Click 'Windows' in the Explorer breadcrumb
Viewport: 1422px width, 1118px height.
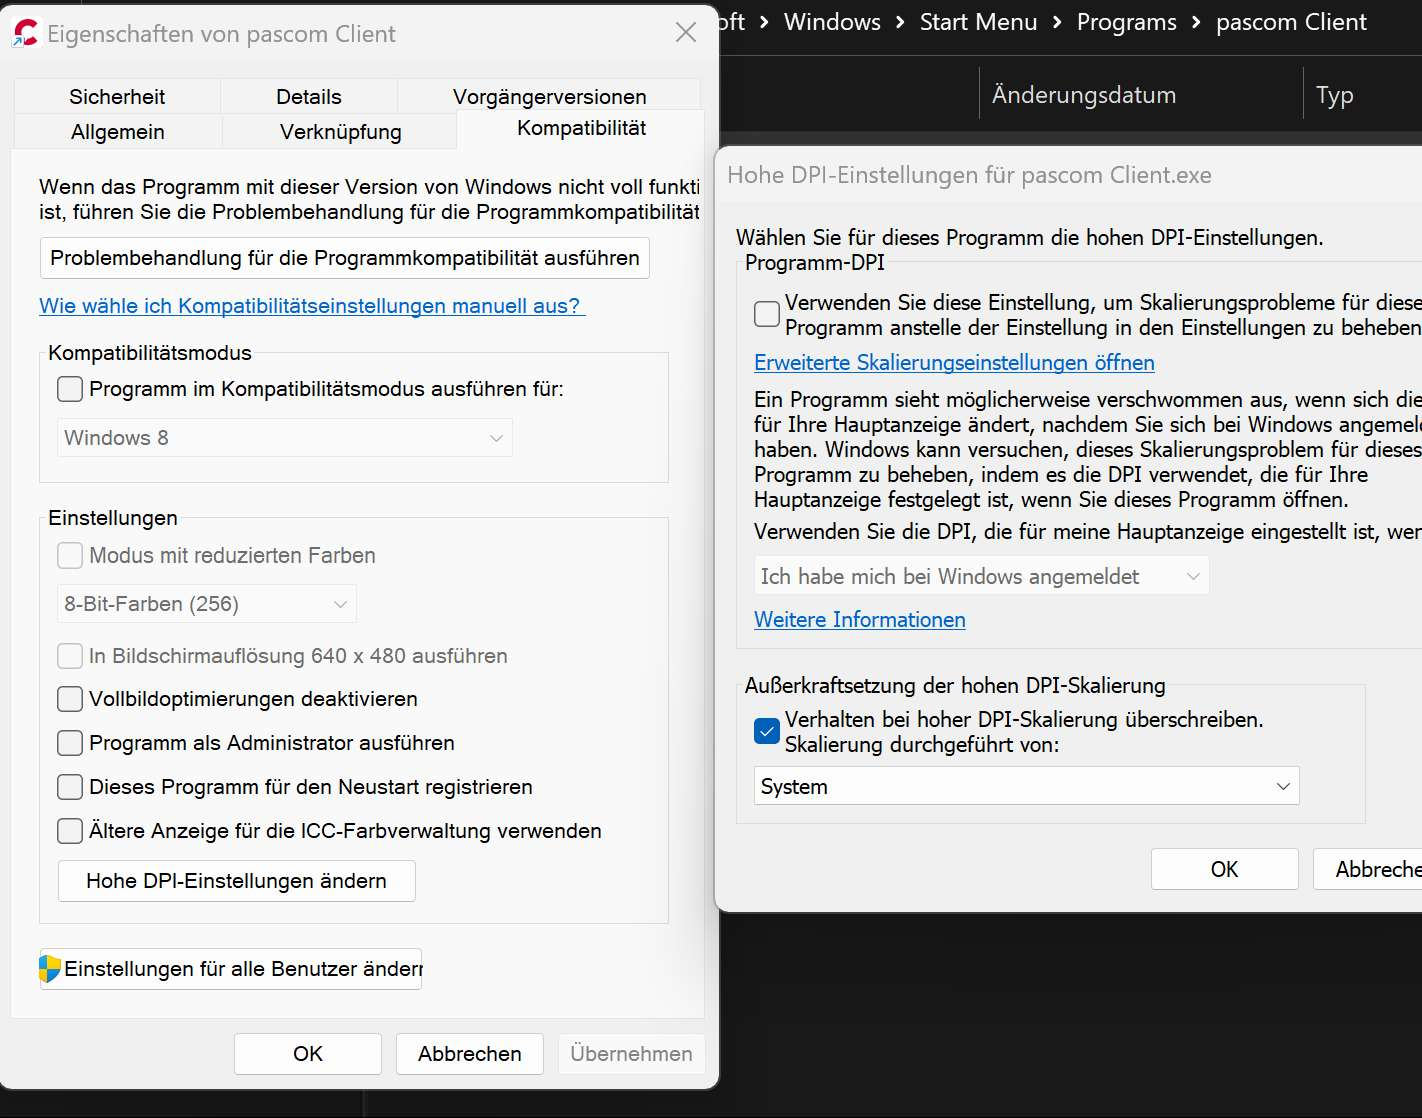[x=832, y=22]
